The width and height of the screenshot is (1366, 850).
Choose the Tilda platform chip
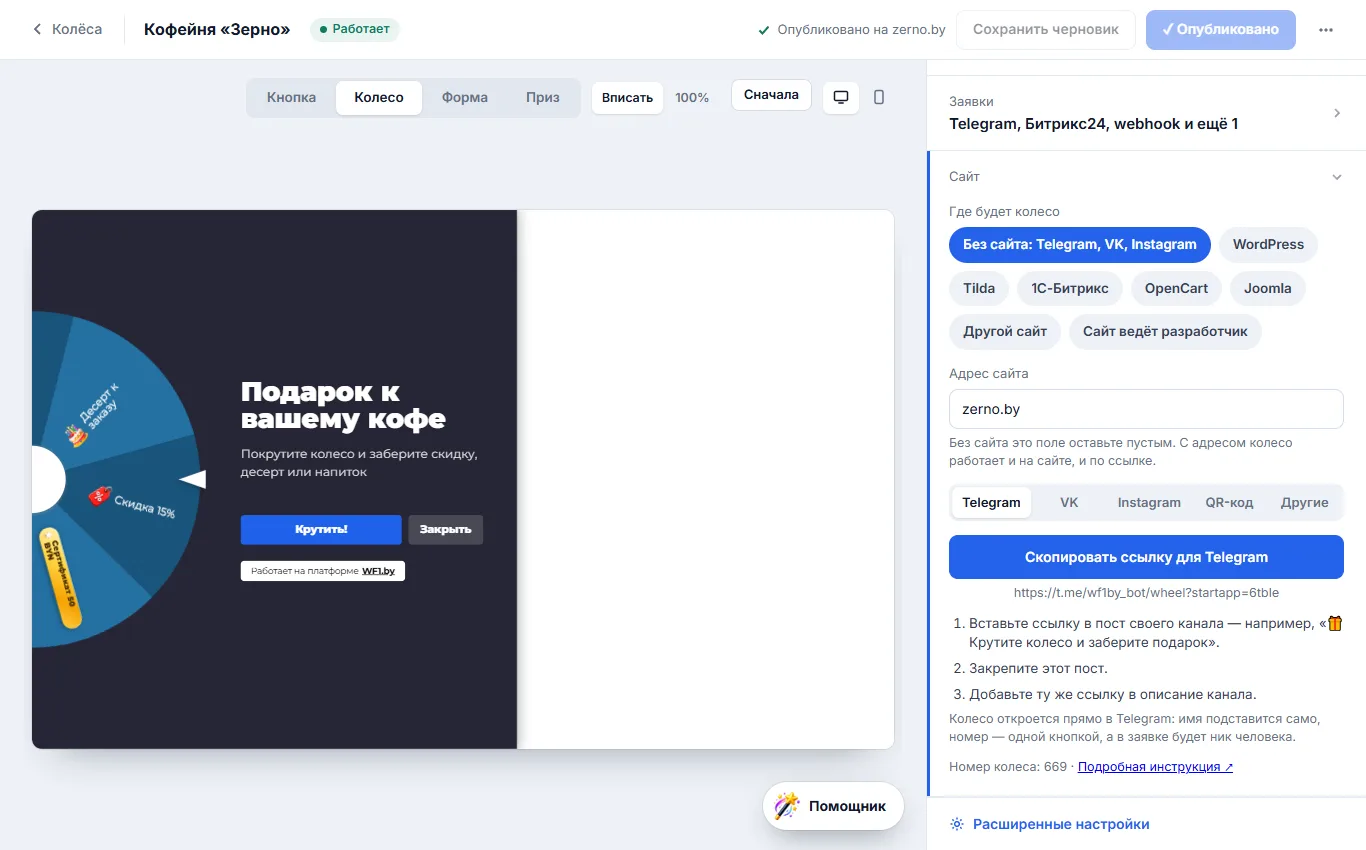[x=979, y=289]
